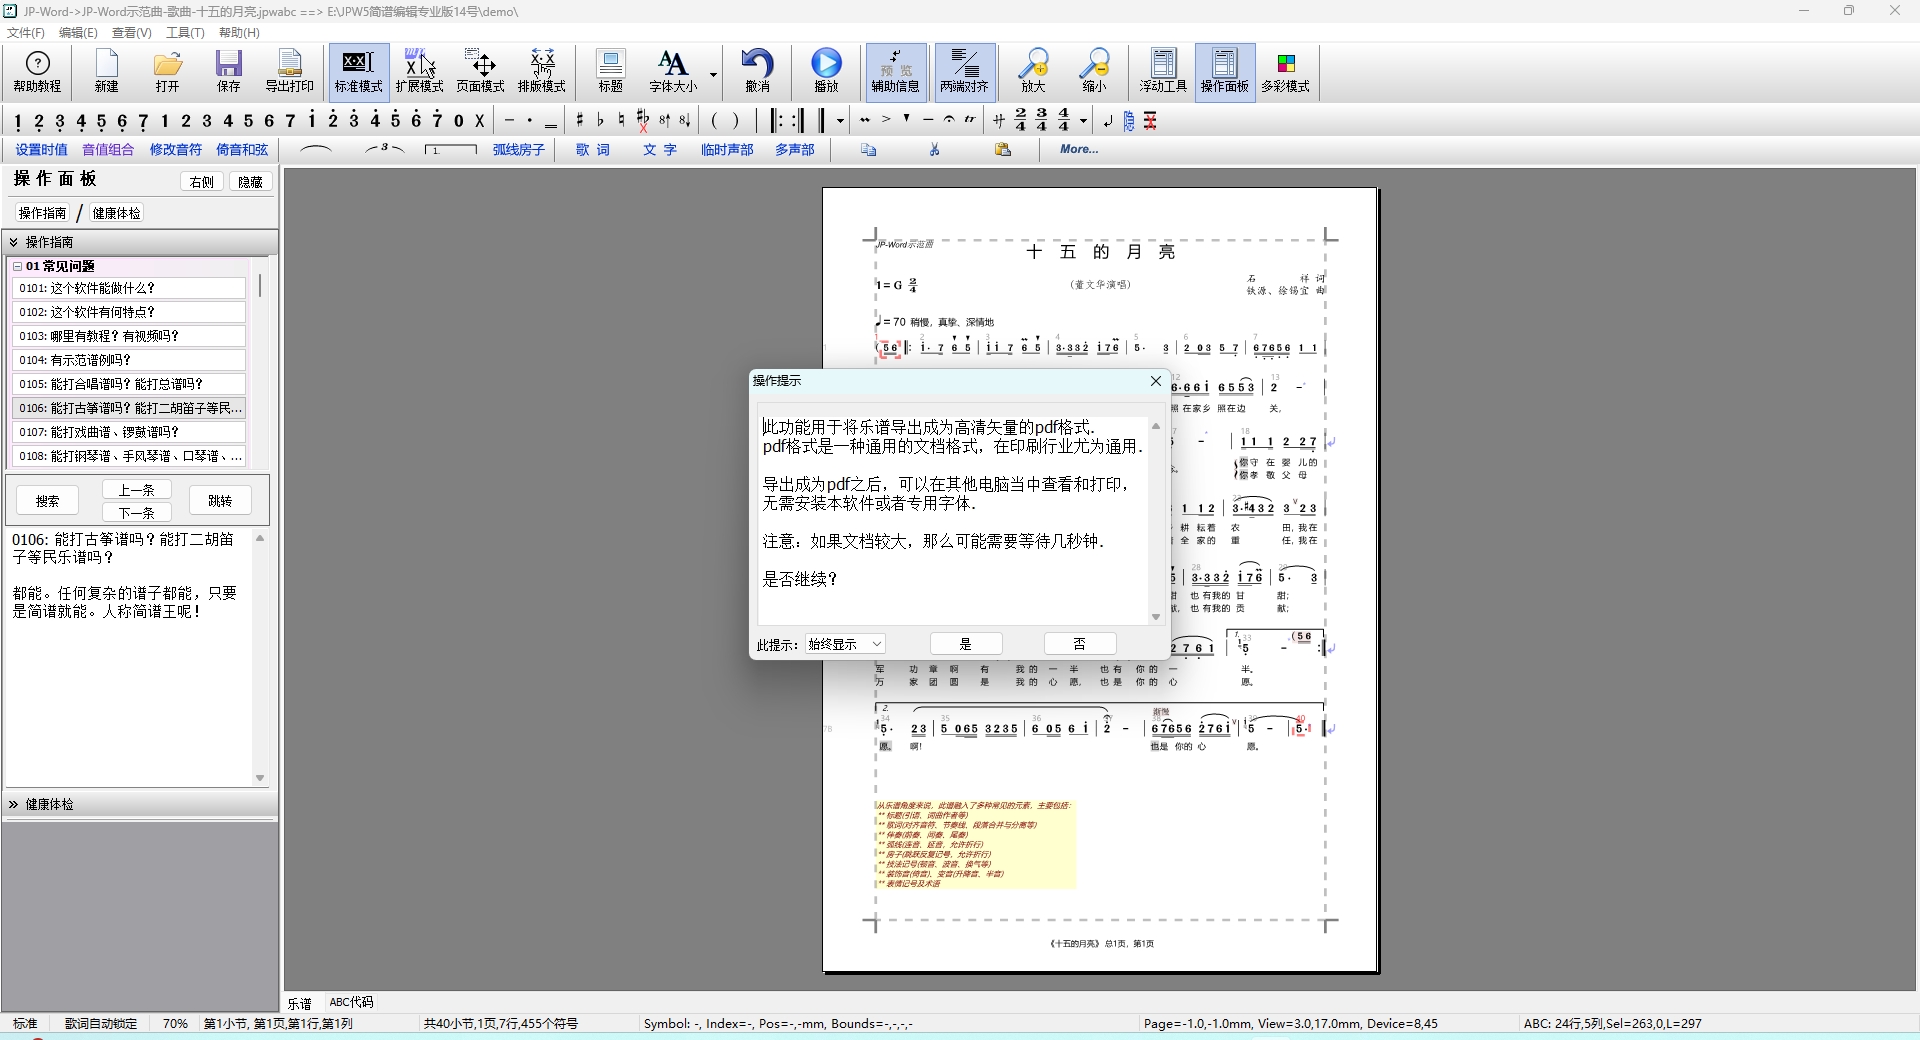1920x1040 pixels.
Task: Zoom in with 放大 magnifier
Action: (1033, 71)
